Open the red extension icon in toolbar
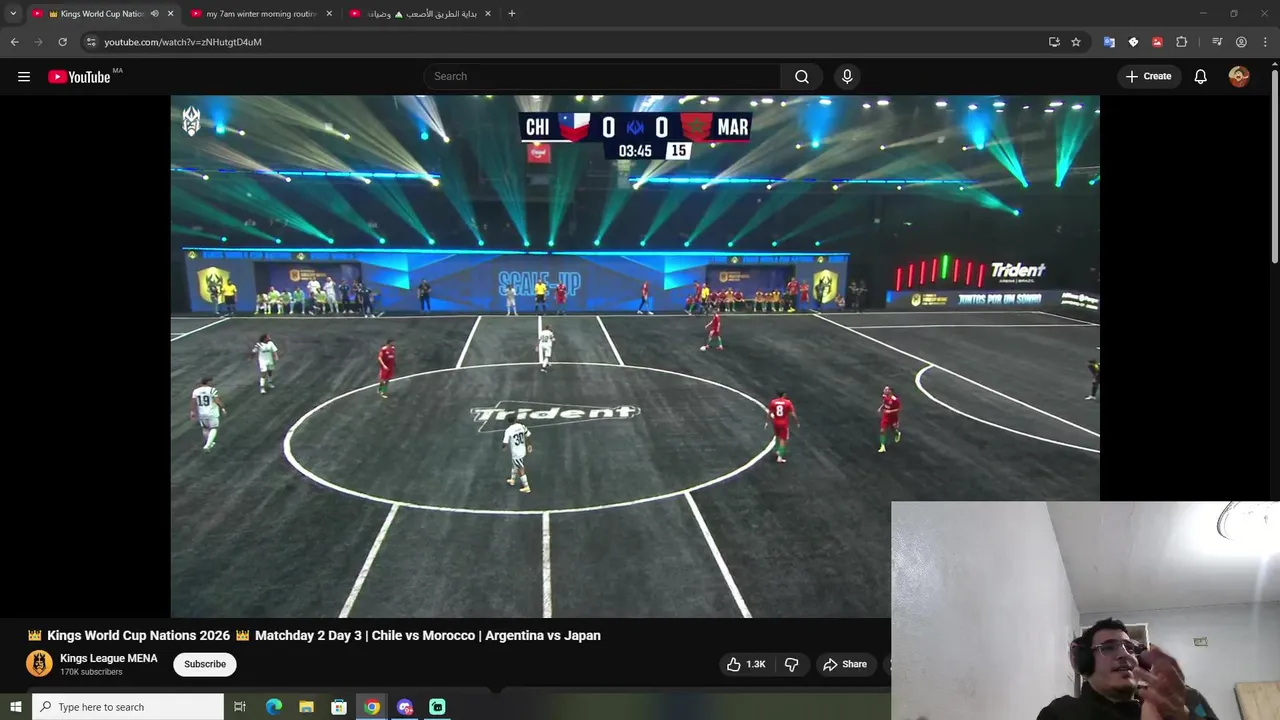Screen dimensions: 1280x720 [1157, 42]
